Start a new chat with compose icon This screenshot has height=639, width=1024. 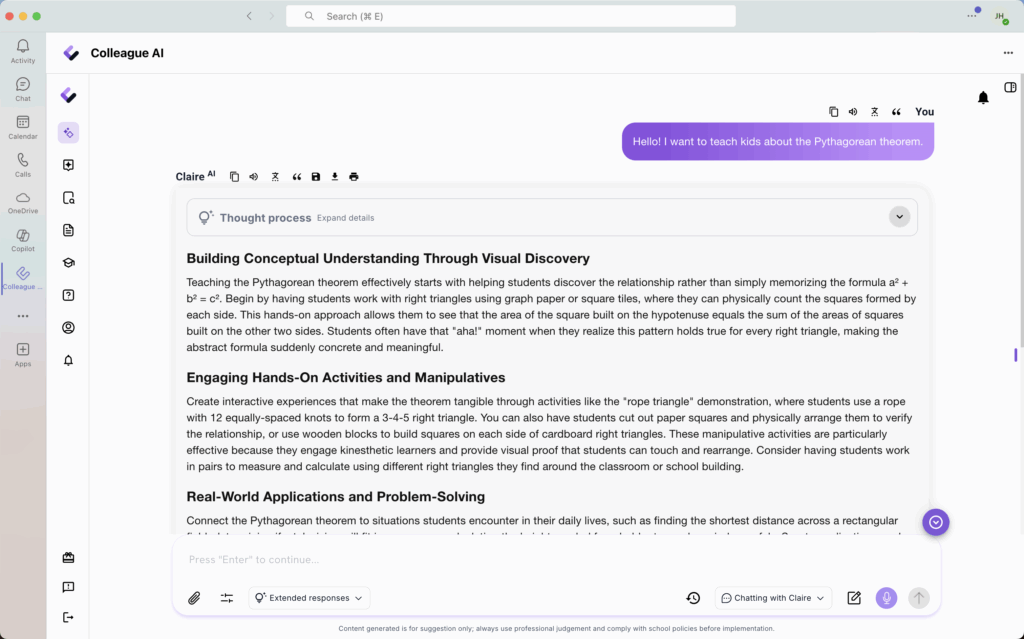(854, 598)
